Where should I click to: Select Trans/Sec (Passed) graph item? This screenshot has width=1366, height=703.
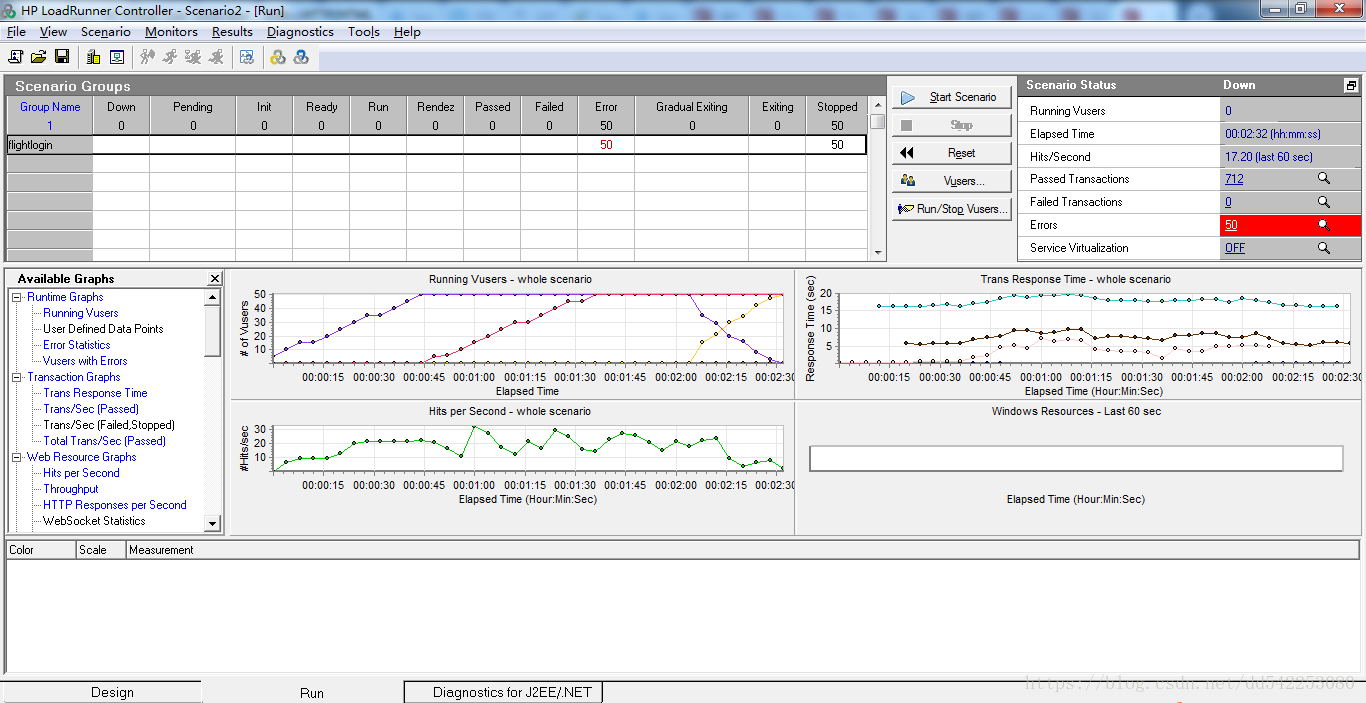[x=91, y=409]
